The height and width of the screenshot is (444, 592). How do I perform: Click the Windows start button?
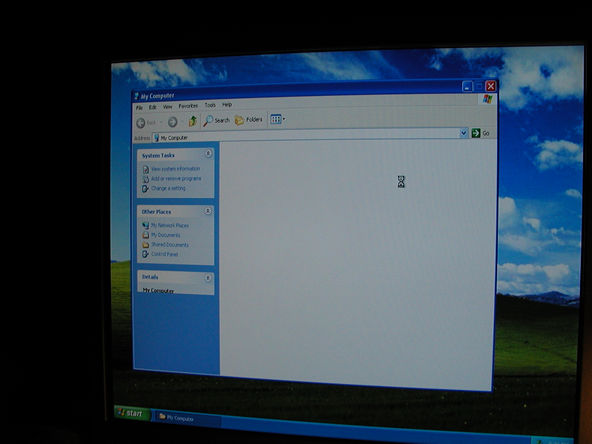click(132, 413)
